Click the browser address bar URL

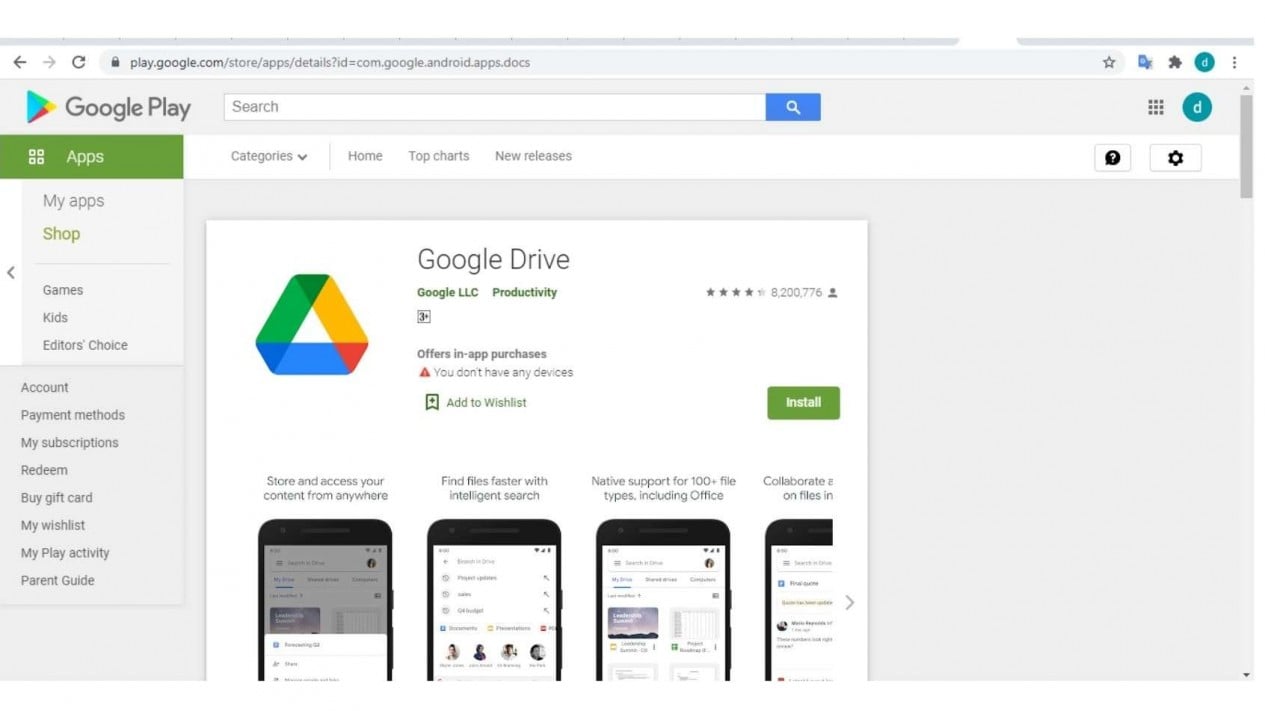pos(330,62)
